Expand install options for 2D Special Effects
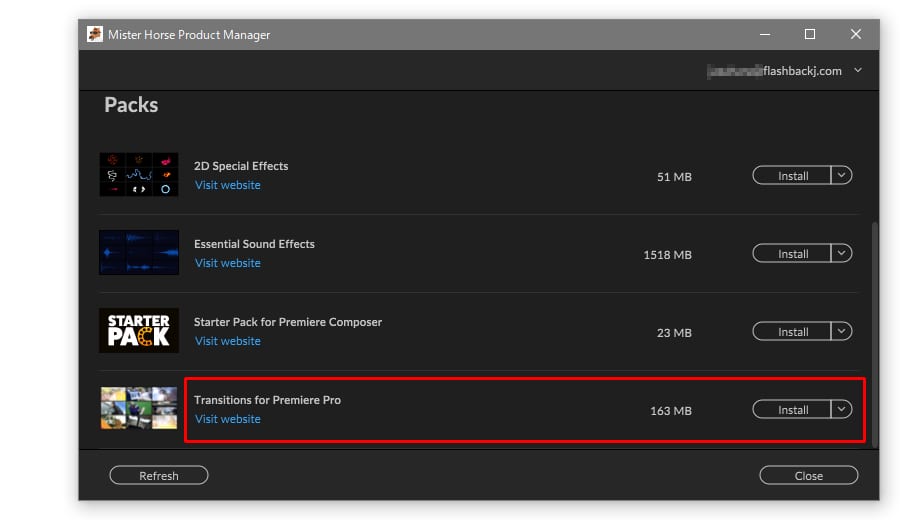Viewport: 924px width, 520px height. point(842,176)
